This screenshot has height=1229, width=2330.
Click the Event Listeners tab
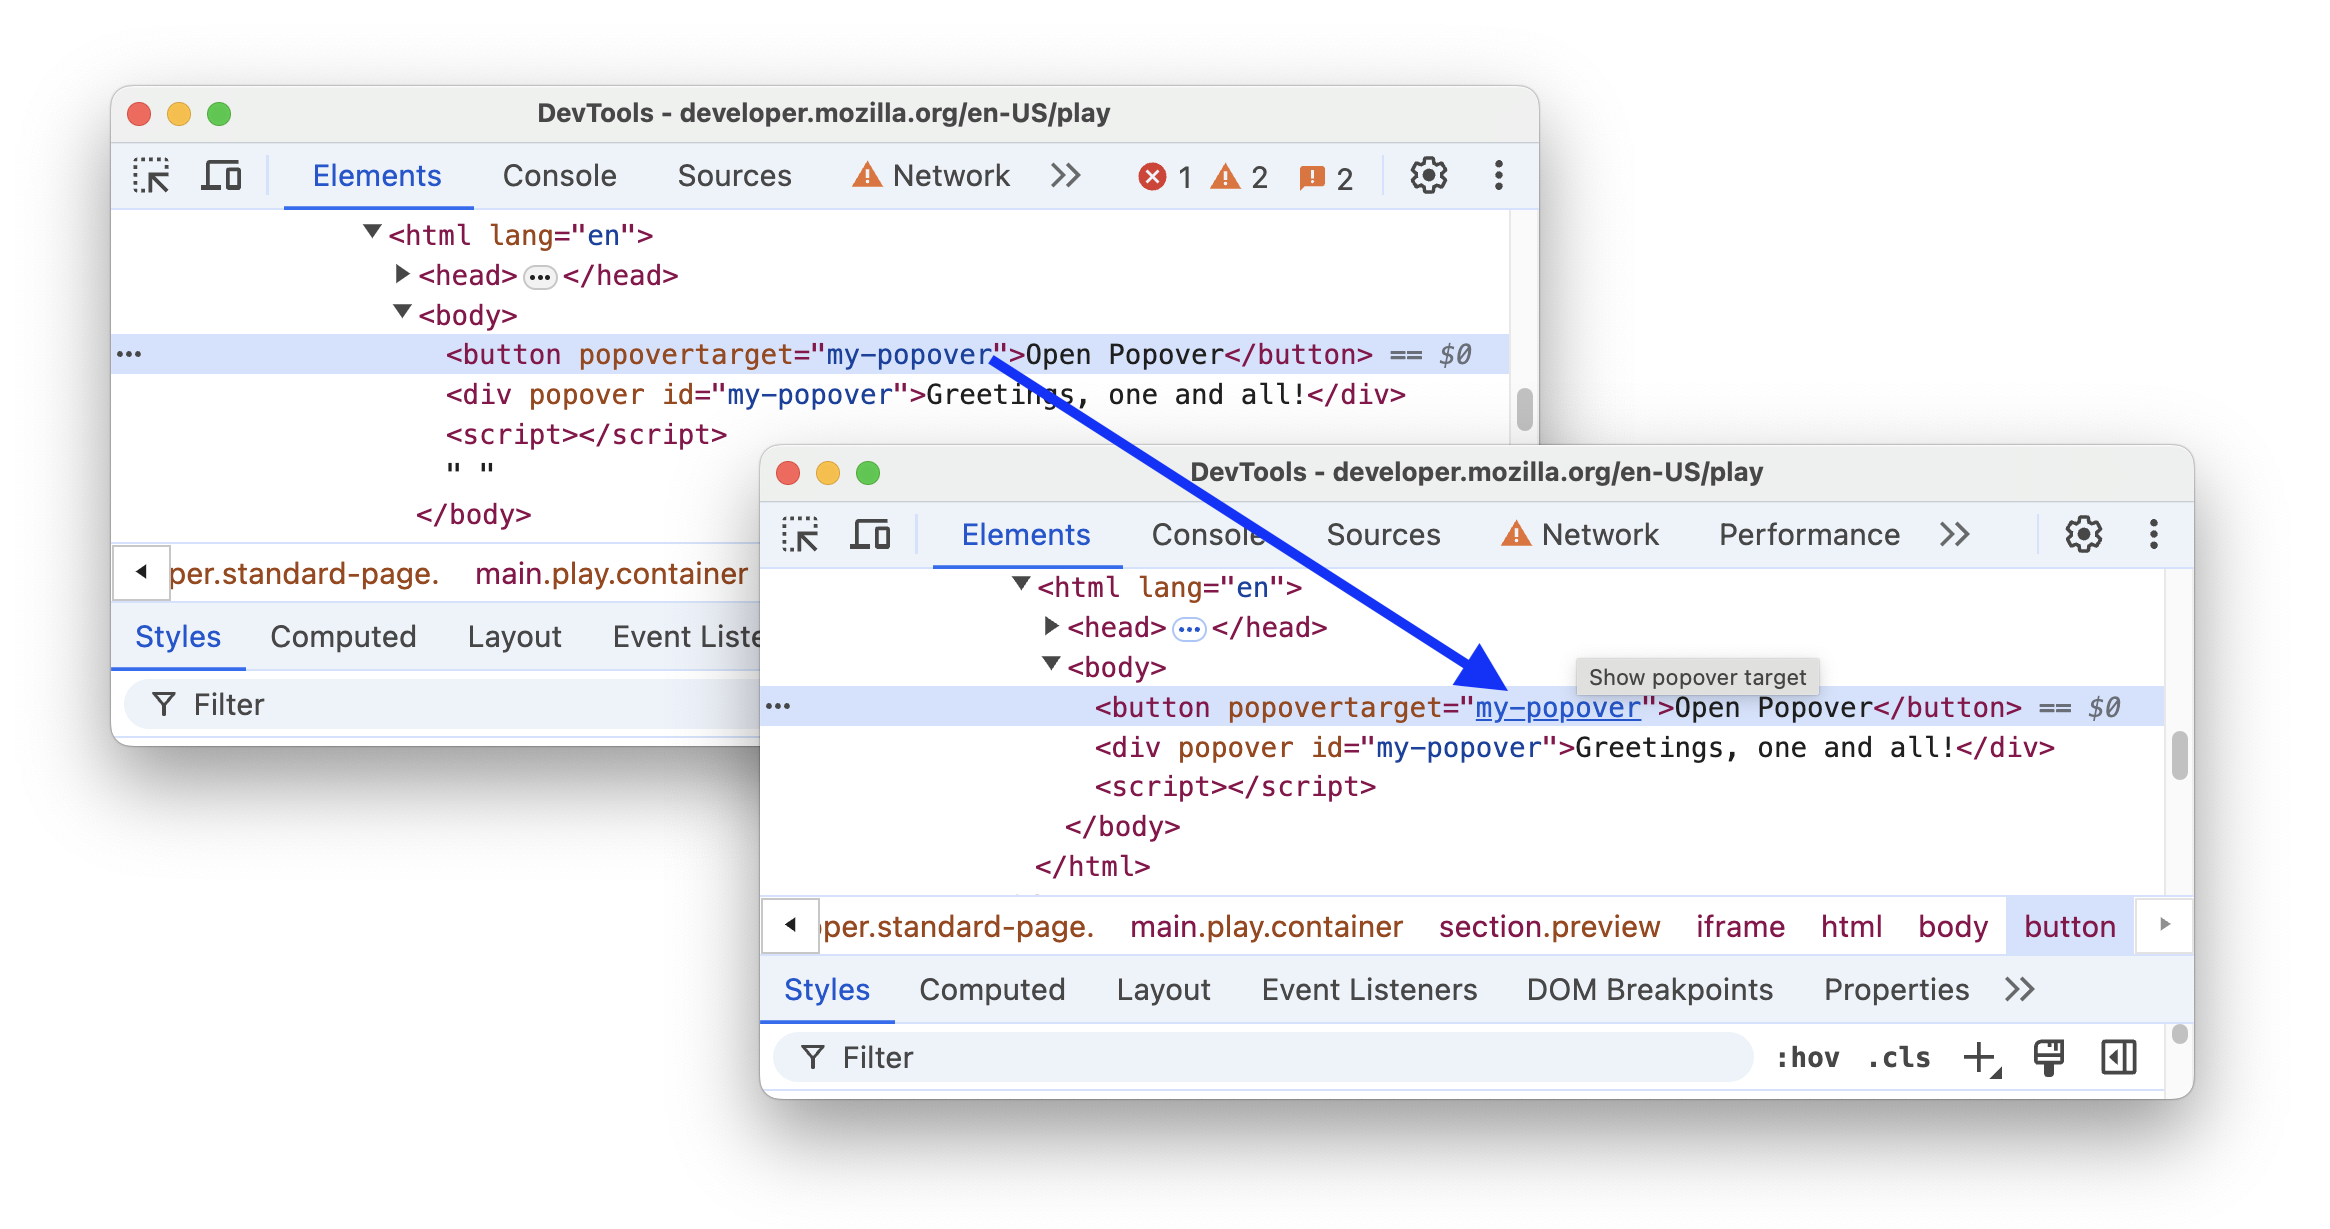1368,990
